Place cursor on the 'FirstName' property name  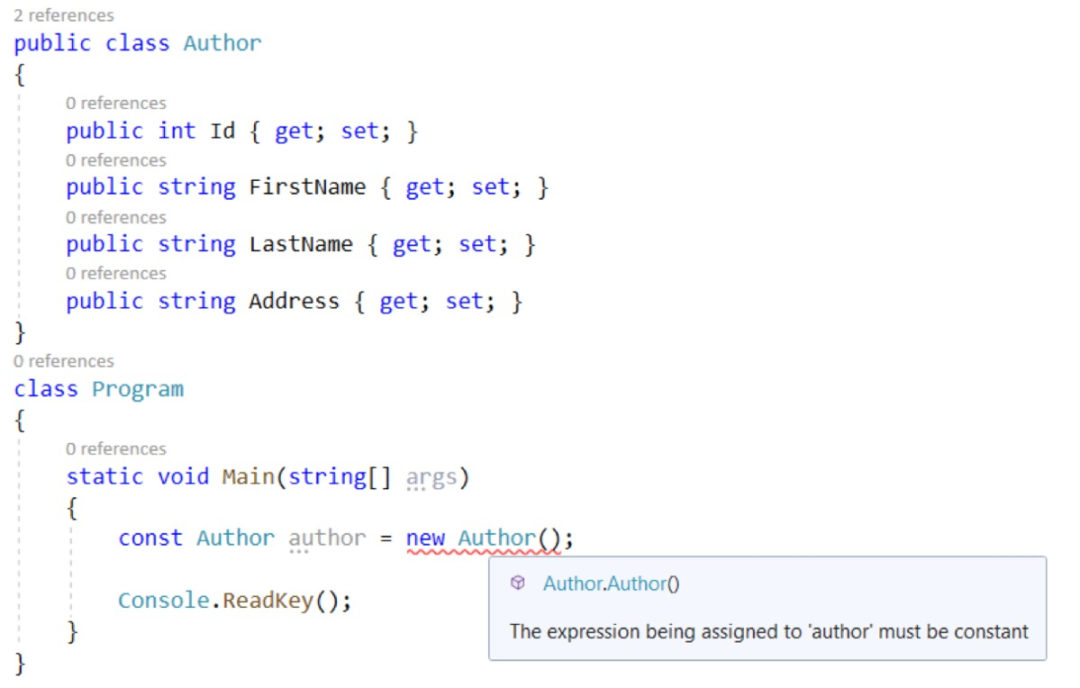[x=307, y=187]
